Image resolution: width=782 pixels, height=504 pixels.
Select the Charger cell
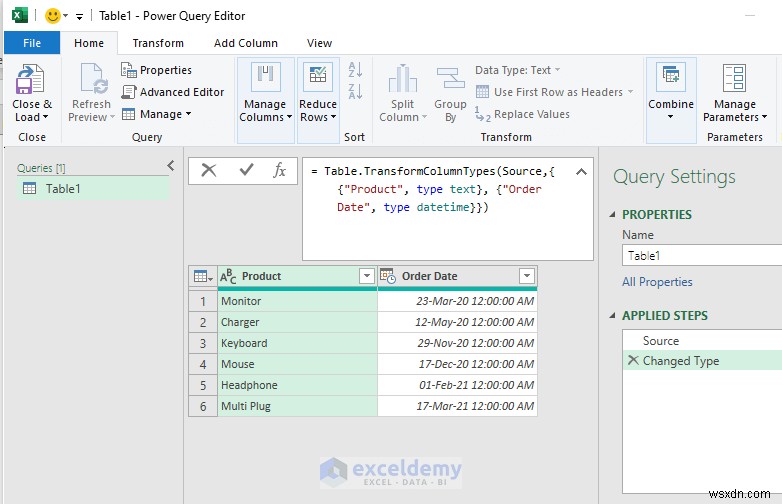297,322
